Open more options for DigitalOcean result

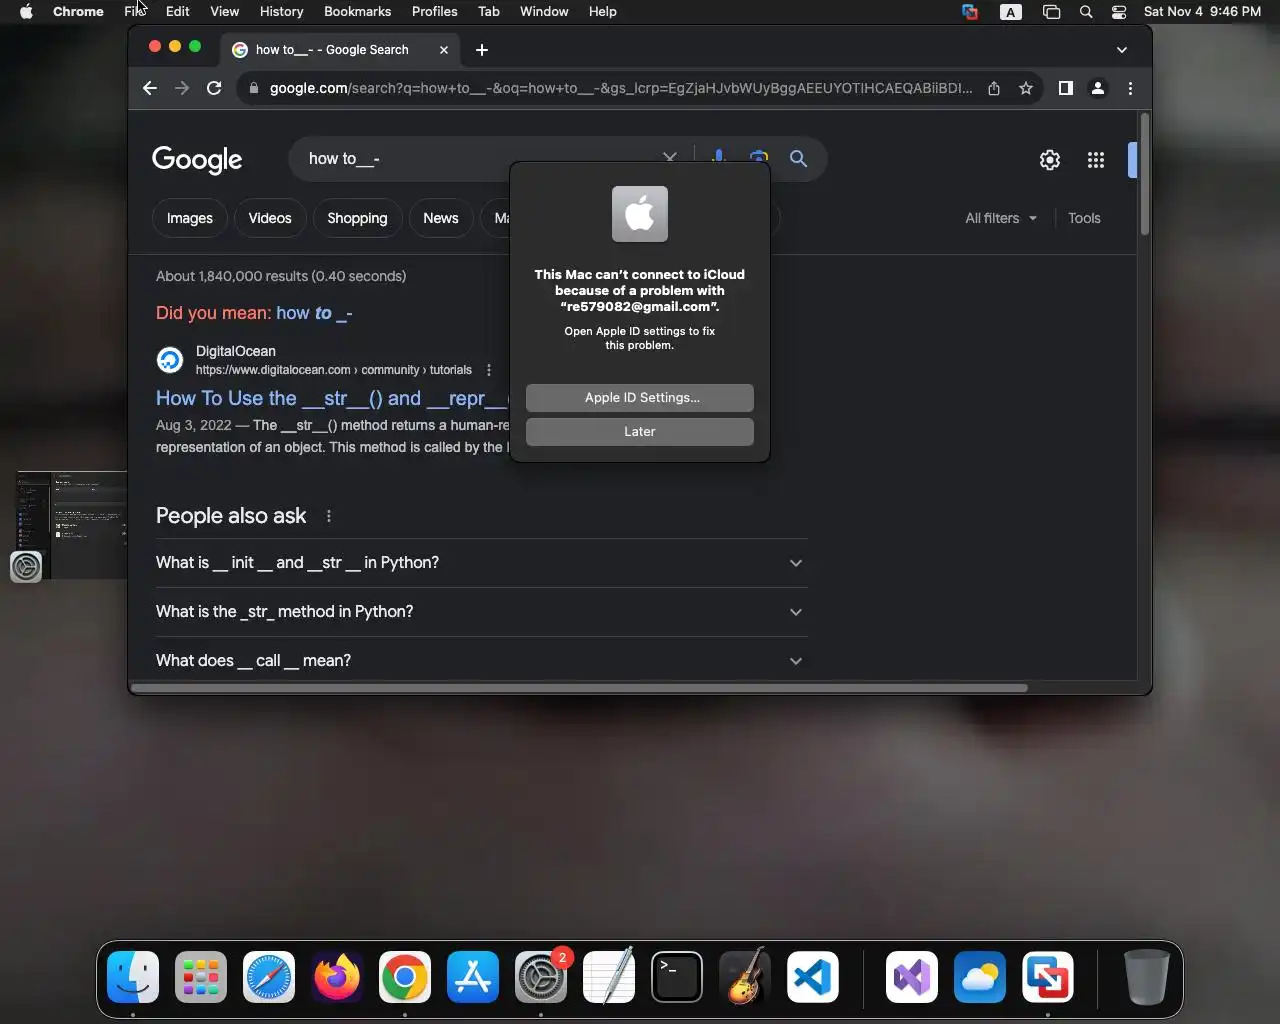(489, 370)
